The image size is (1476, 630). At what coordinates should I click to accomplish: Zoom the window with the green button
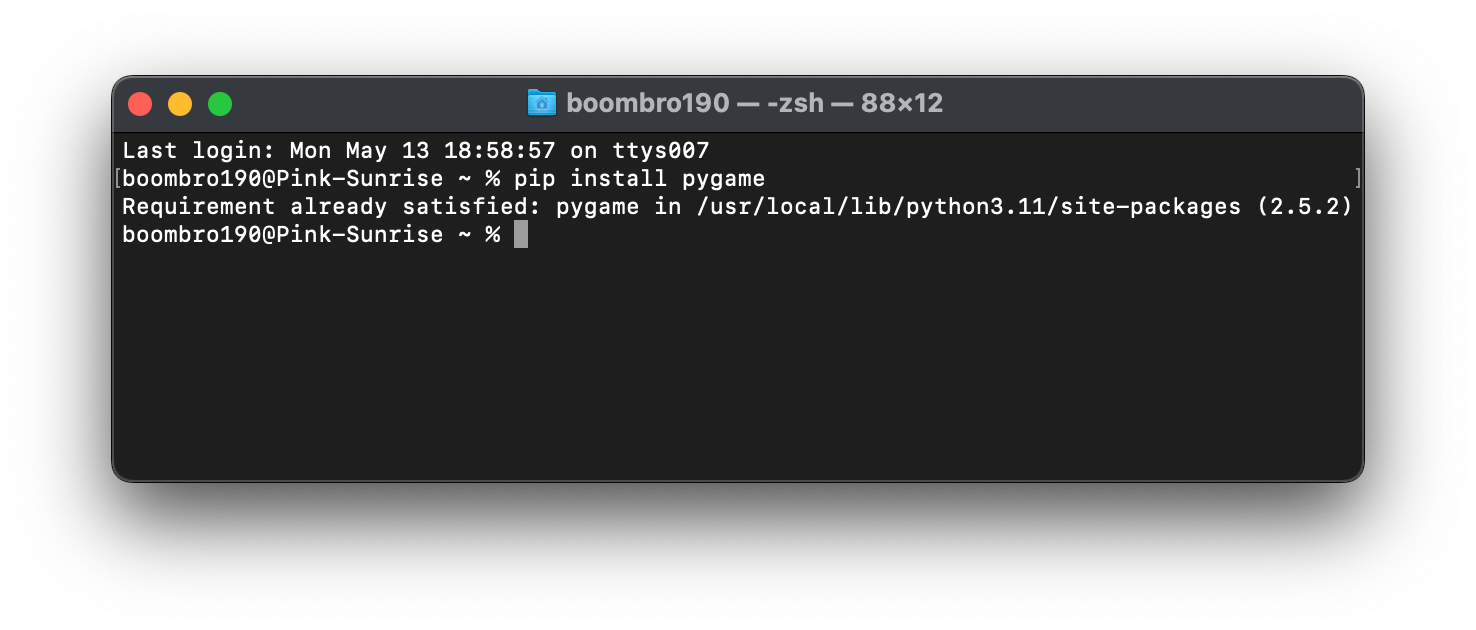click(x=220, y=104)
